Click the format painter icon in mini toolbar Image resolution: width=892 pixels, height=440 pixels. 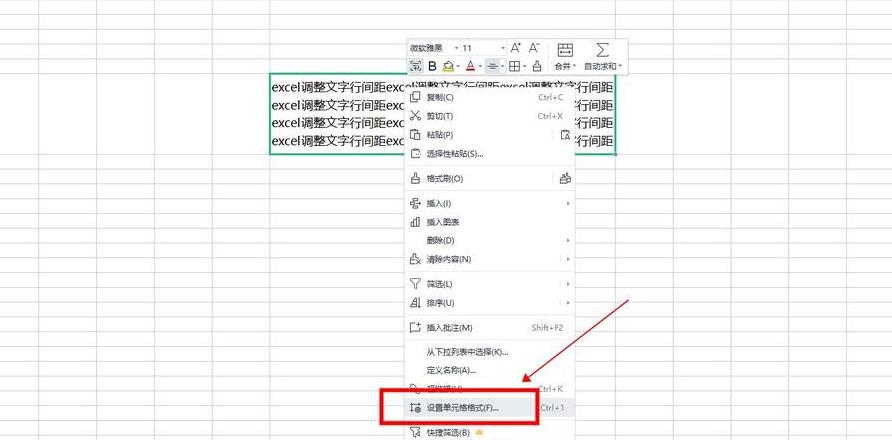click(x=536, y=67)
